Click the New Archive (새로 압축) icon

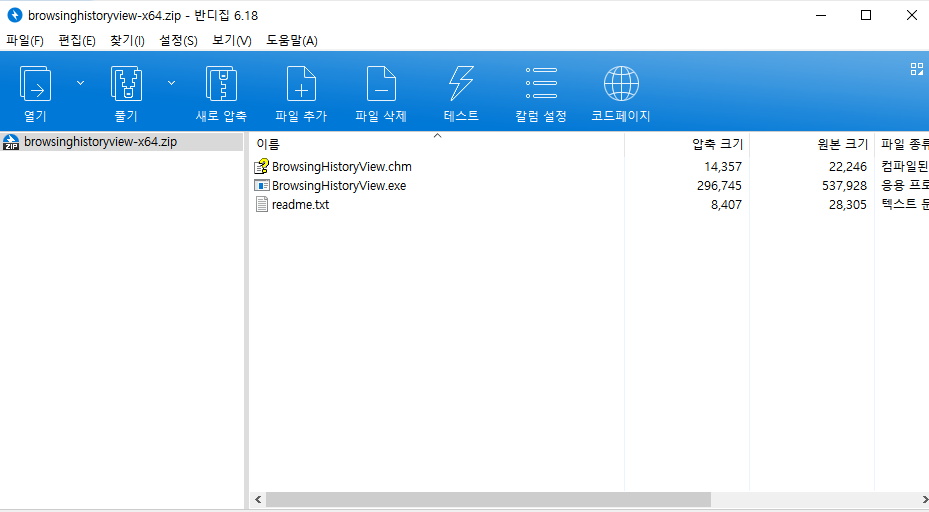tap(221, 84)
